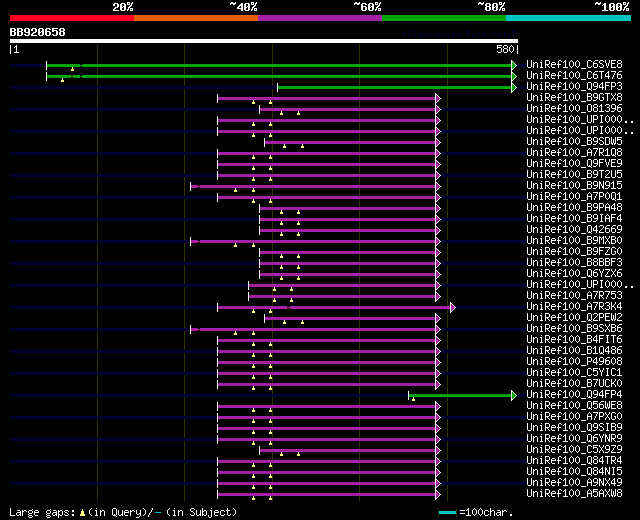
Task: Click the UniRef100_B9N915 label
Action: click(x=574, y=185)
